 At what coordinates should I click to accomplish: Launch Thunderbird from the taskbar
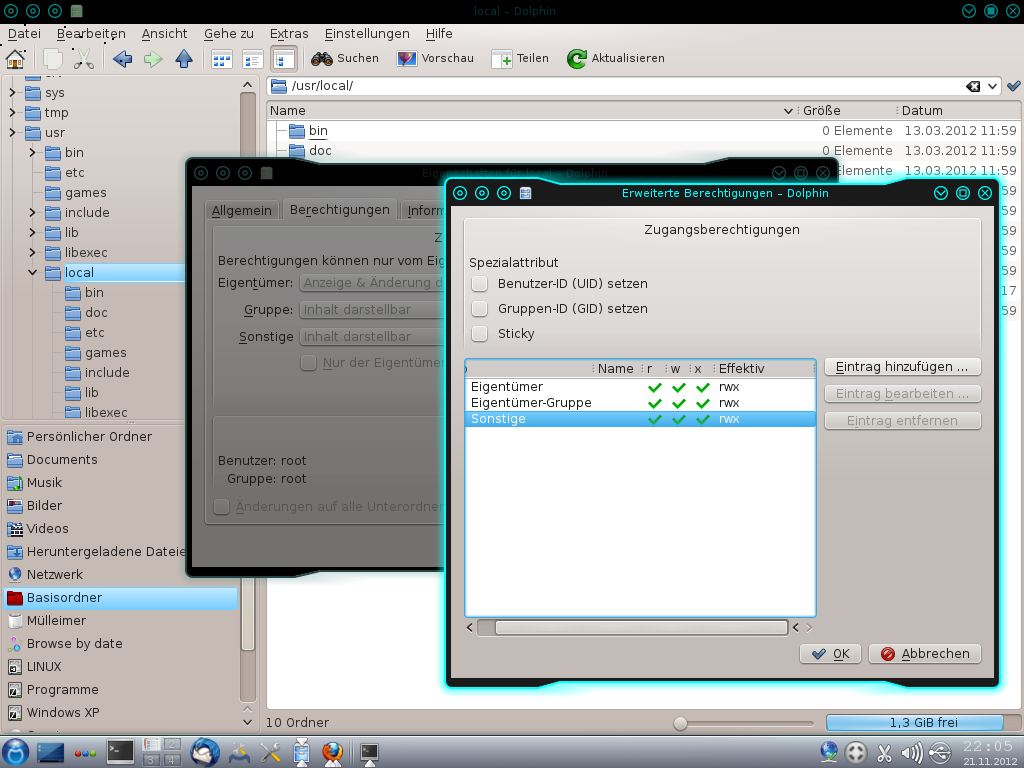tap(204, 752)
